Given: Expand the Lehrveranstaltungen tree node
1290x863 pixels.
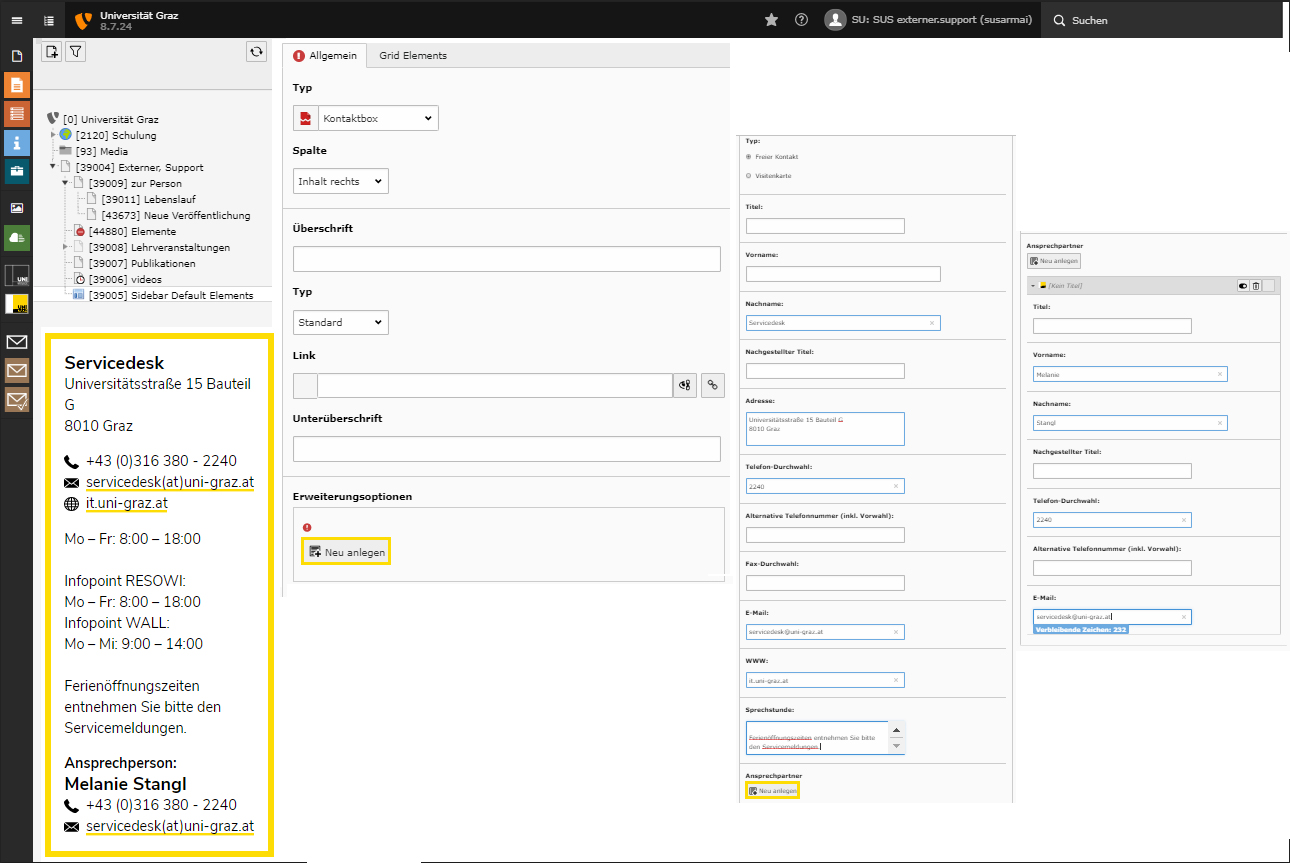Looking at the screenshot, I should point(66,247).
